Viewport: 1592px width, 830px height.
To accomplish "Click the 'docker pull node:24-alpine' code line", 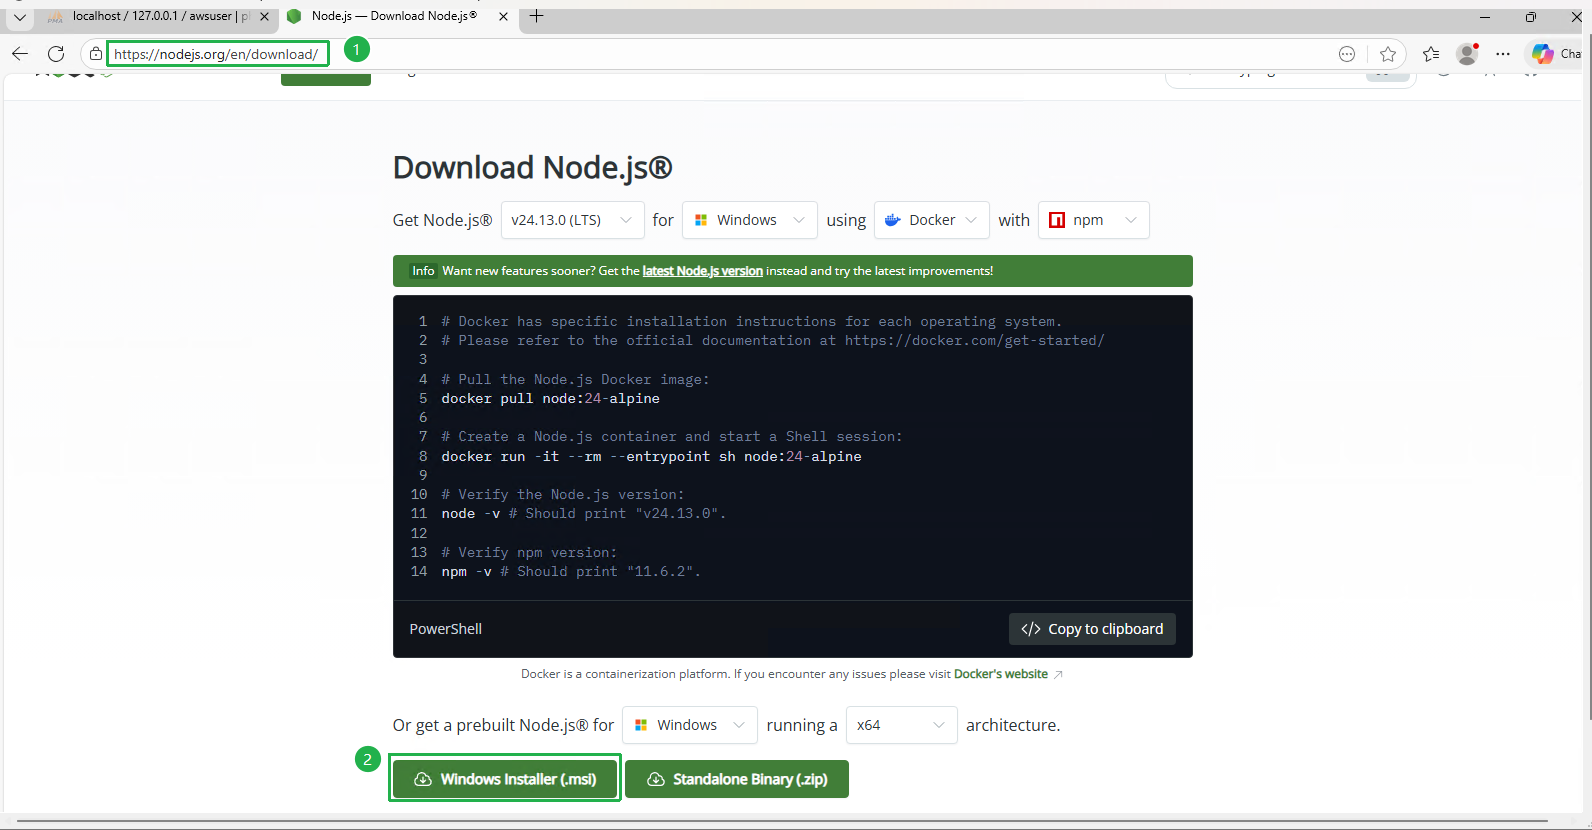I will [x=551, y=398].
